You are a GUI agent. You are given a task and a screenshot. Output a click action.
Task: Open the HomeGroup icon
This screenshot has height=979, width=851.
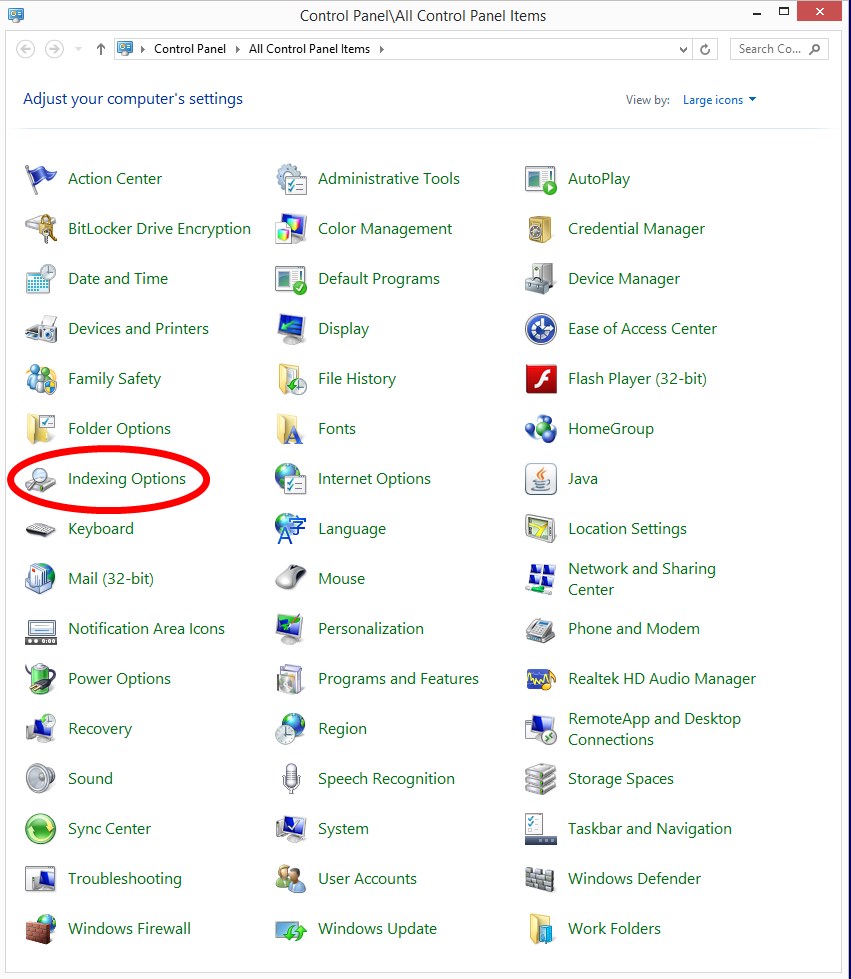pyautogui.click(x=541, y=429)
